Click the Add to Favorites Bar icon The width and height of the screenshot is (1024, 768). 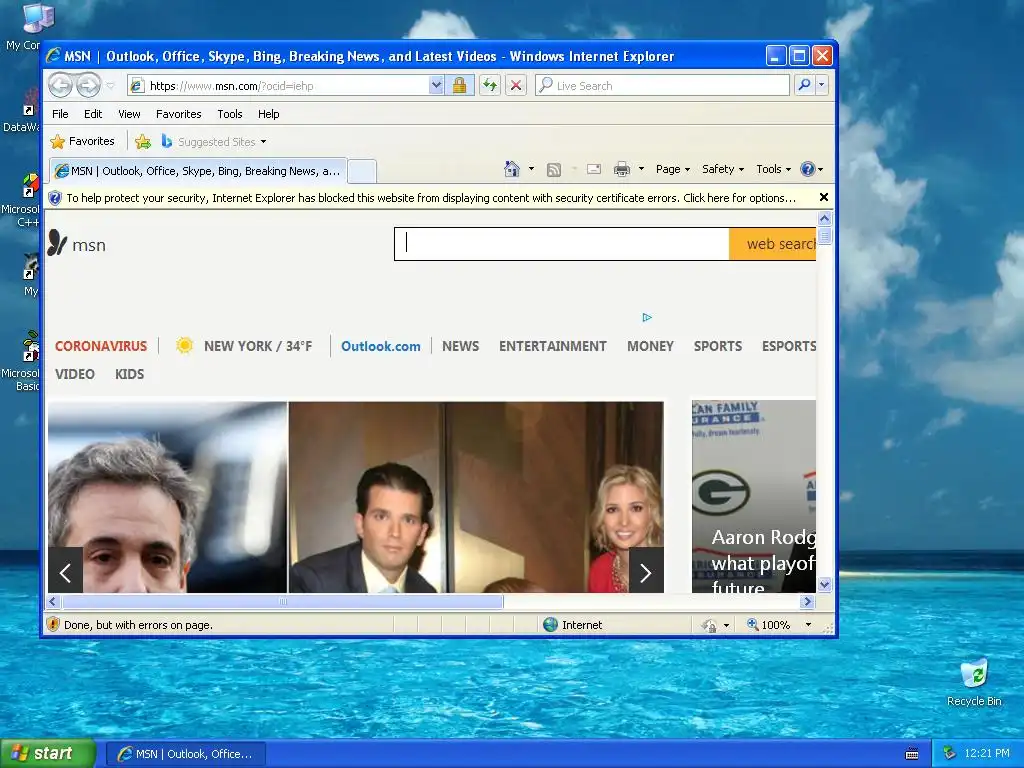pos(142,141)
